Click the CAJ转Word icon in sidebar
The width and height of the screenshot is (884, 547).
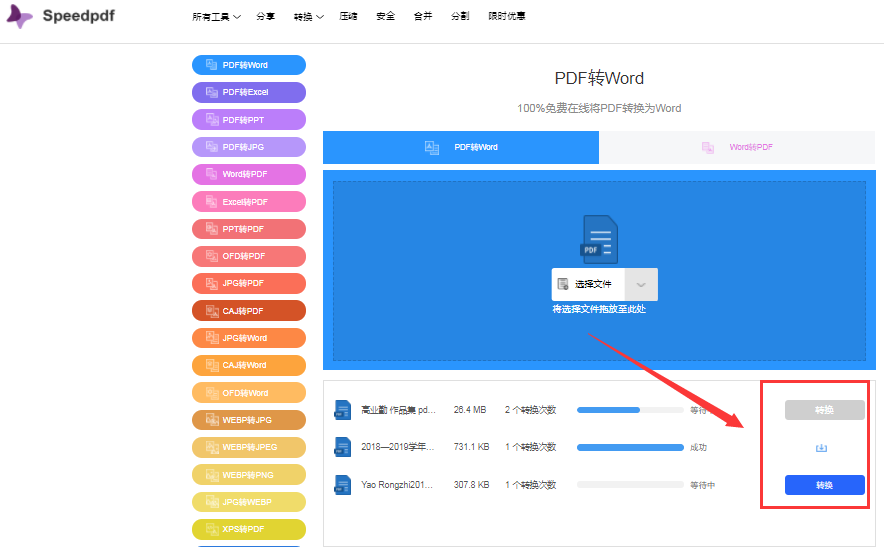[x=211, y=365]
